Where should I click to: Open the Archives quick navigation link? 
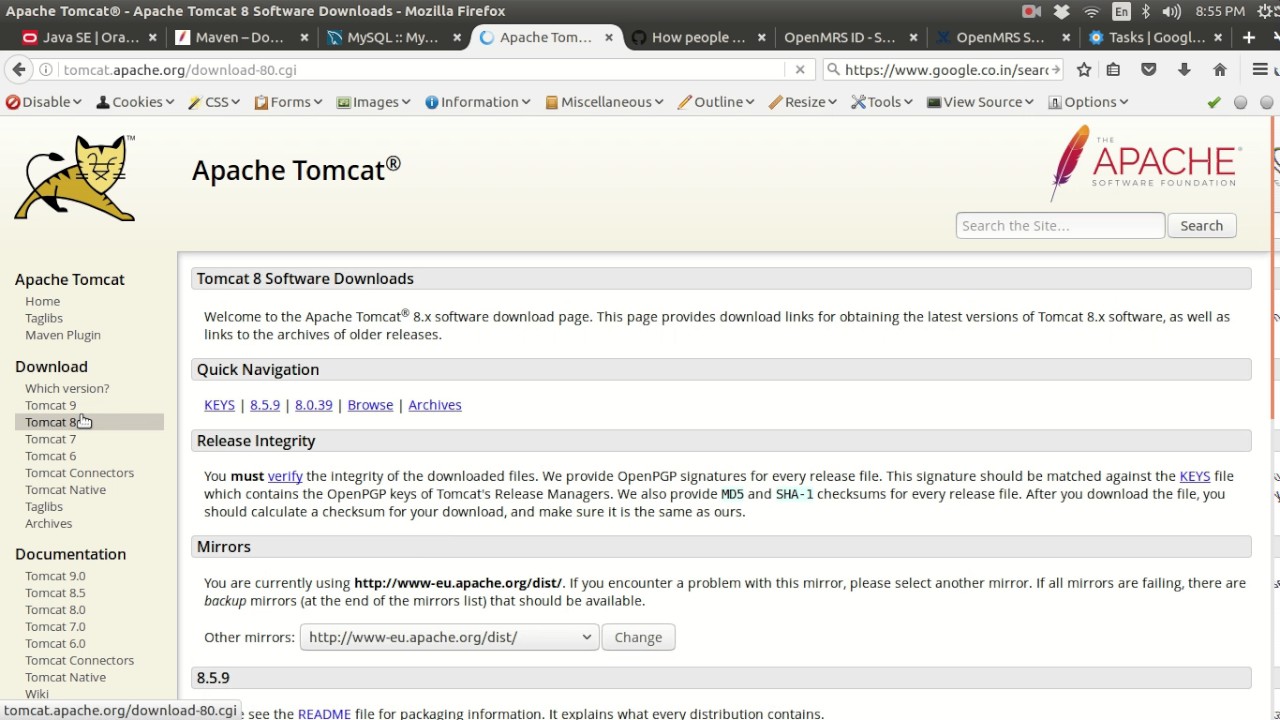pyautogui.click(x=435, y=405)
